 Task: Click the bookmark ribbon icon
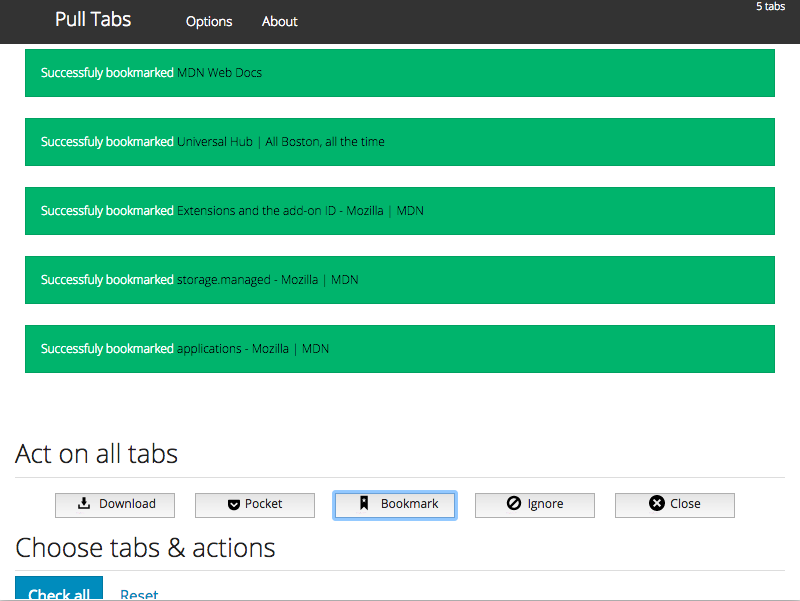tap(364, 503)
